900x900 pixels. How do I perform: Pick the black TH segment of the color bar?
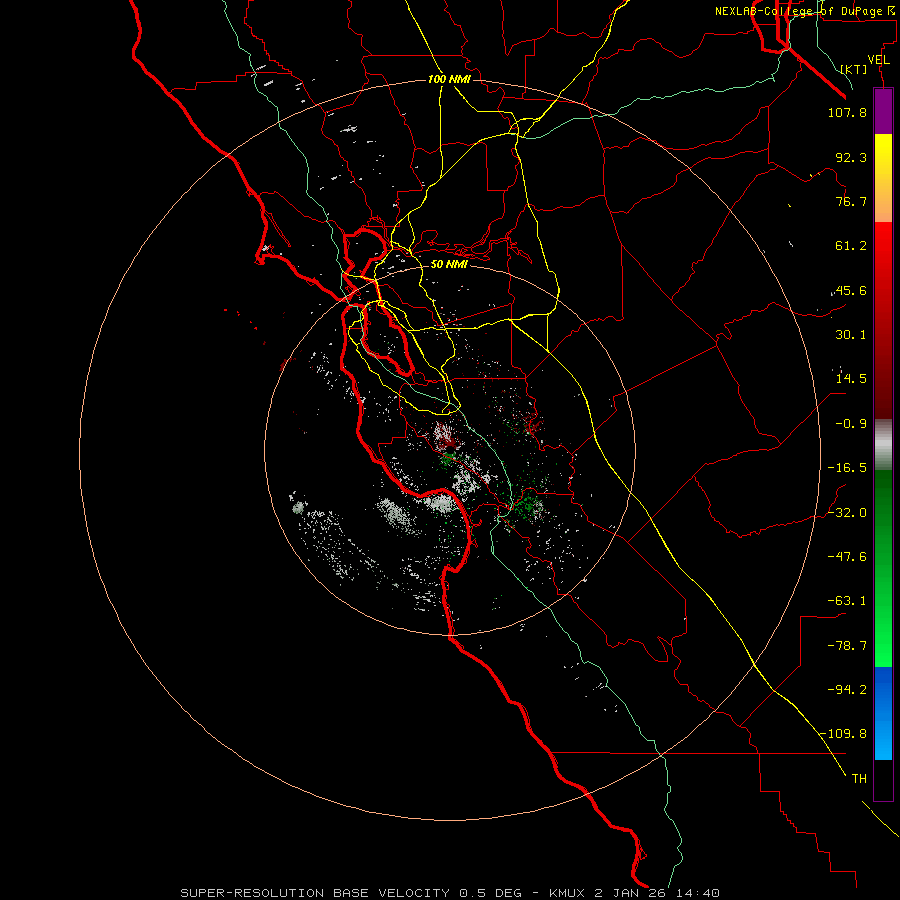[883, 780]
